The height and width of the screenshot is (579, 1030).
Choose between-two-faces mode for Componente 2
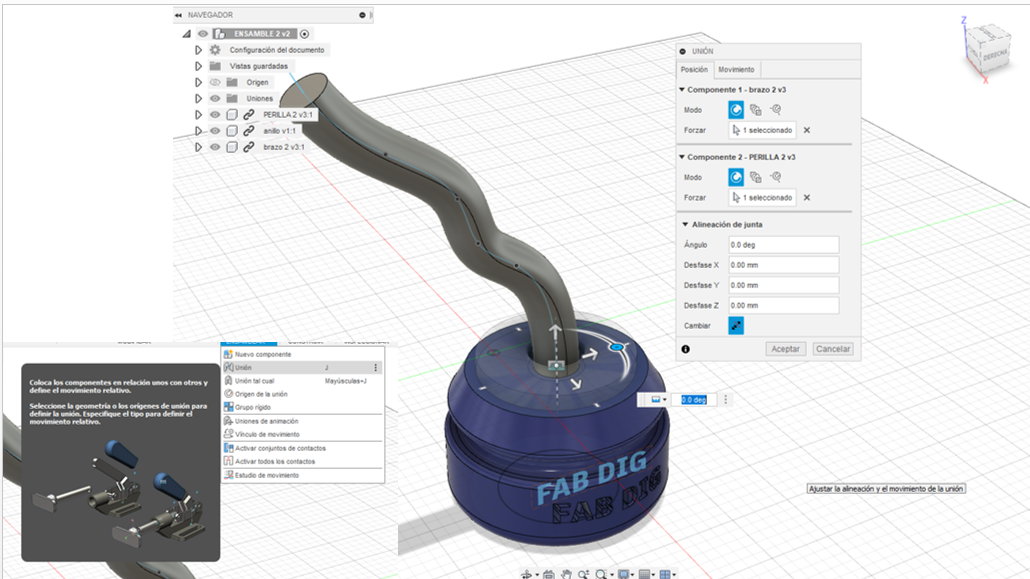click(755, 177)
